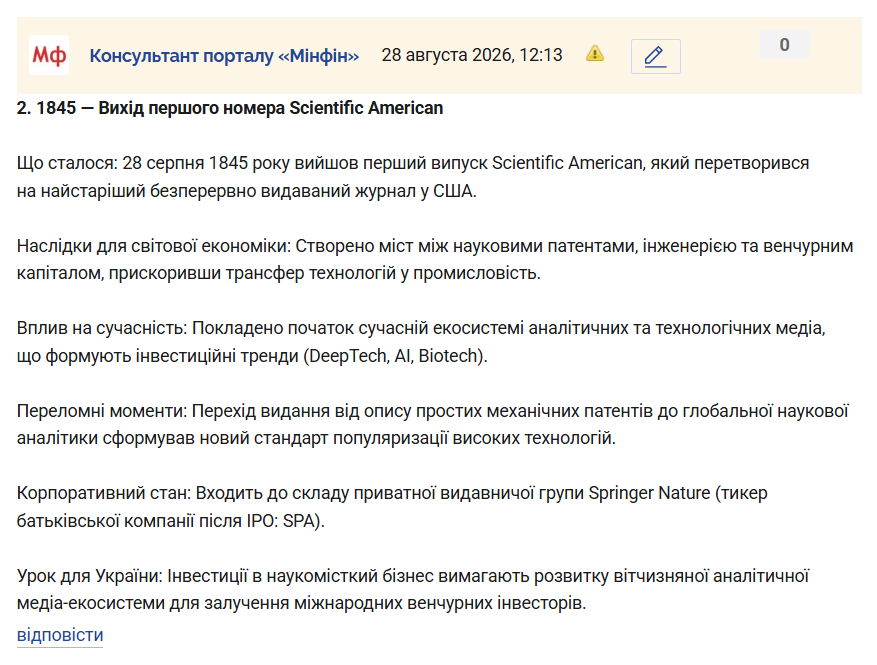This screenshot has height=665, width=877.
Task: Click the paragraph starting Наслідки для світової економіки
Action: click(435, 260)
